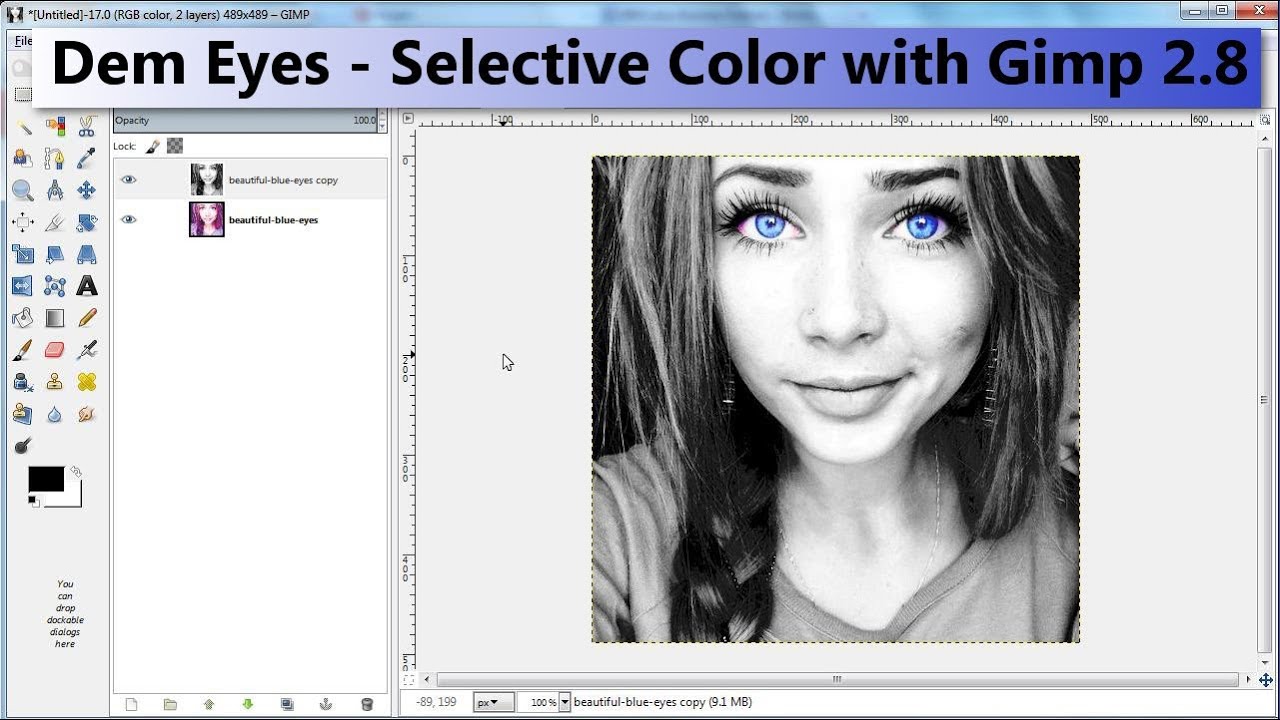
Task: Select the Scale tool
Action: coord(23,254)
